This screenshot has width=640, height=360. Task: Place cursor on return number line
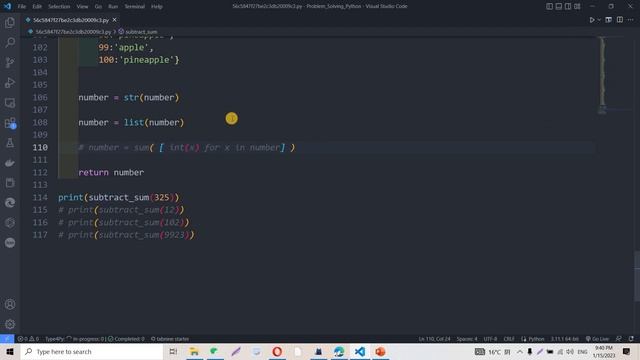[x=111, y=173]
